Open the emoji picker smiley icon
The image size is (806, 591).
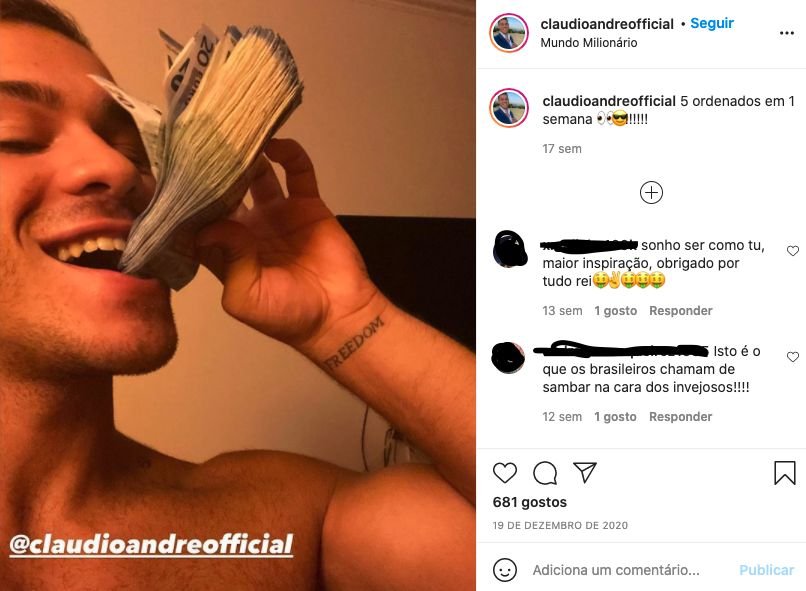pos(504,569)
